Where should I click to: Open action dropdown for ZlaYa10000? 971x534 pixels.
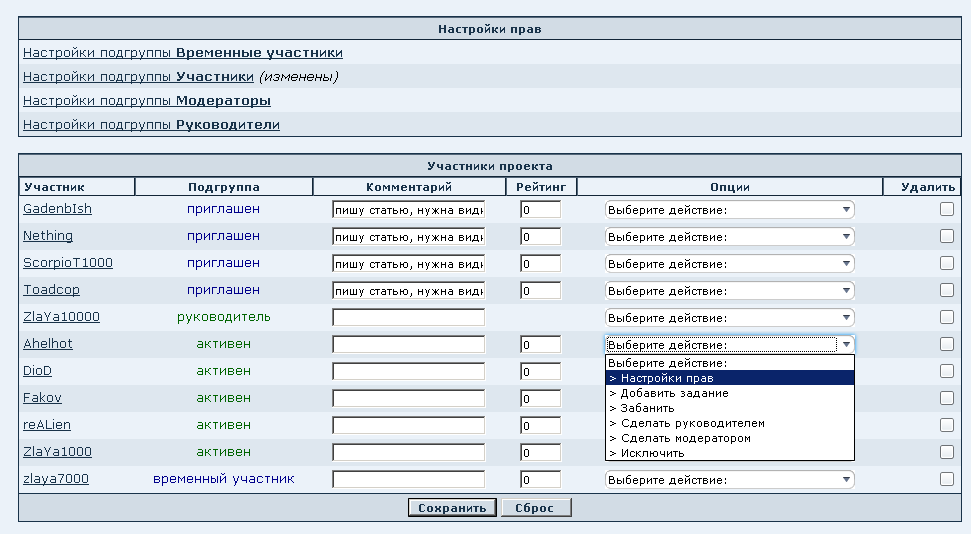point(729,318)
